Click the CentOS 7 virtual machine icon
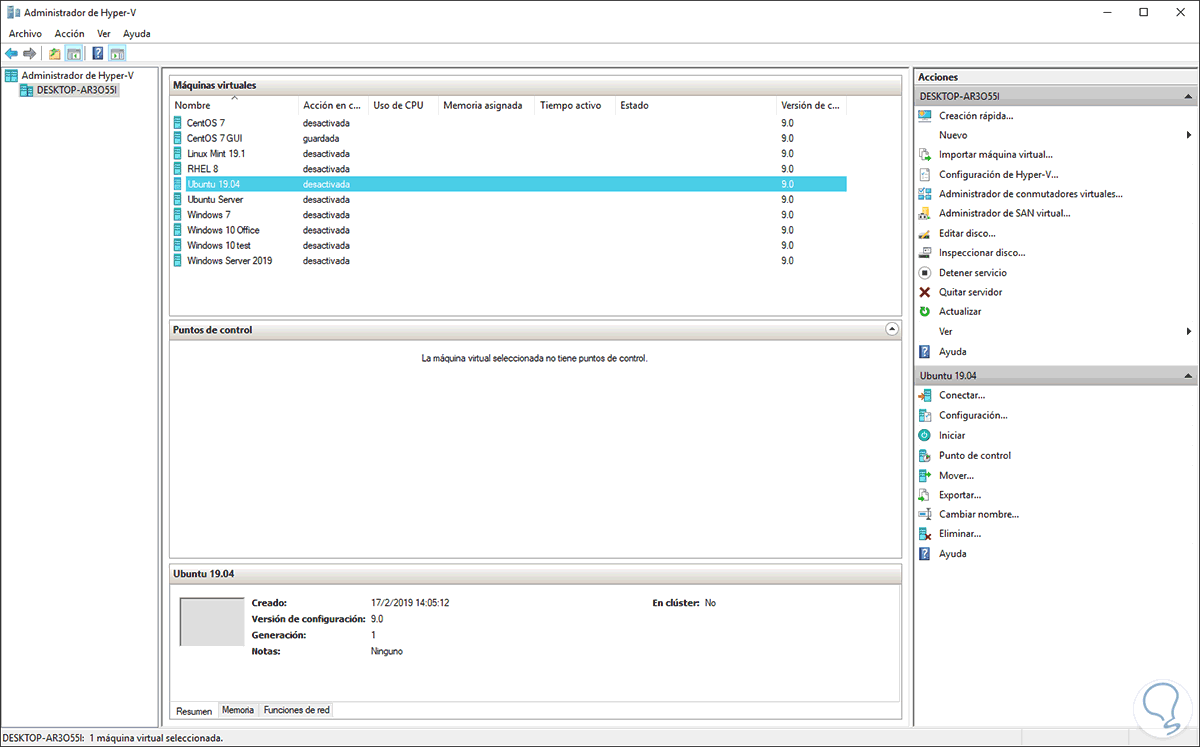1200x747 pixels. click(178, 123)
